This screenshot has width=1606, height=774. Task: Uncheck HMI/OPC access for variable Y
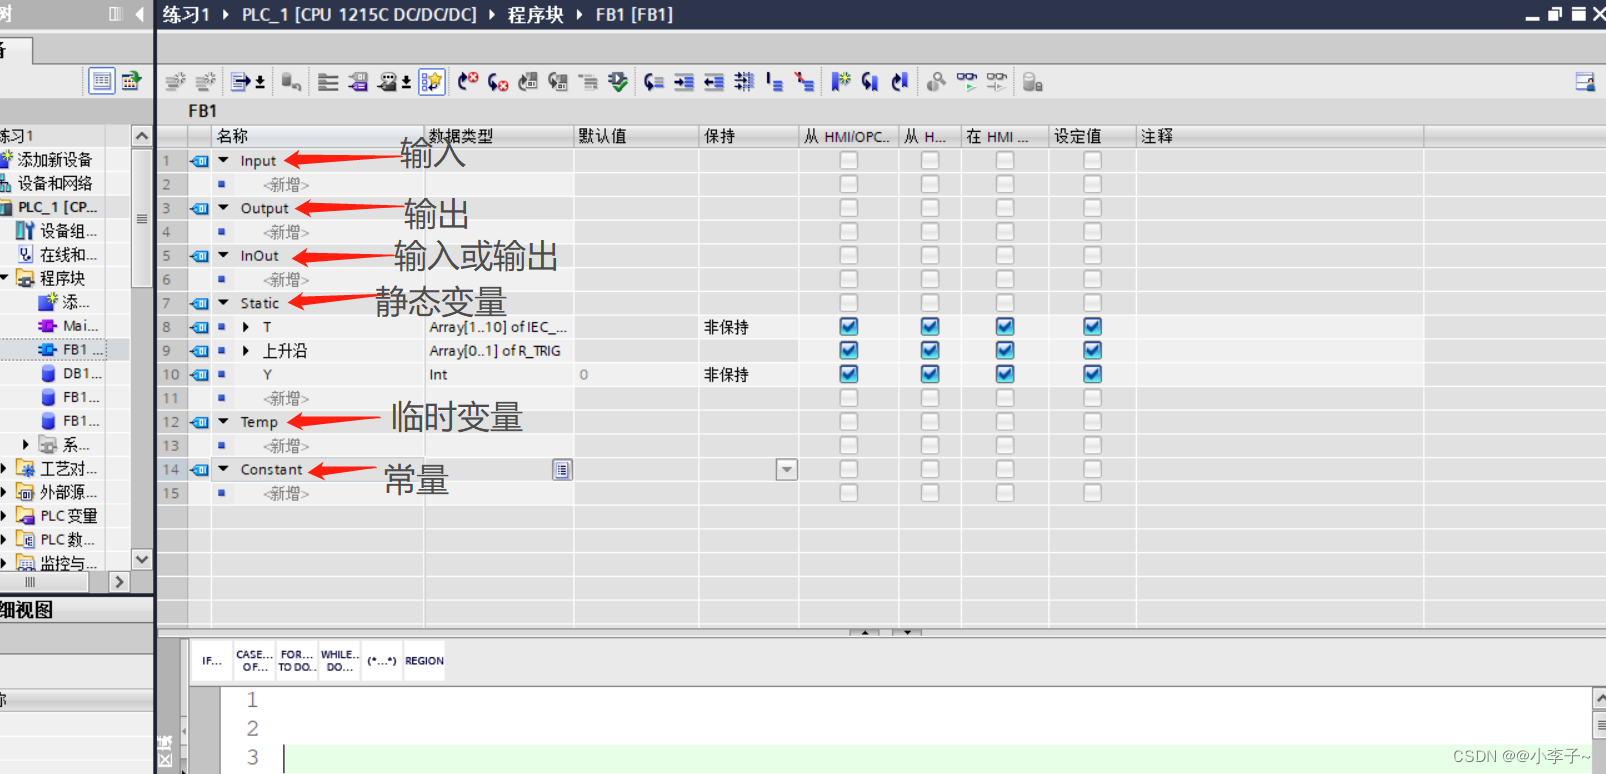coord(849,374)
